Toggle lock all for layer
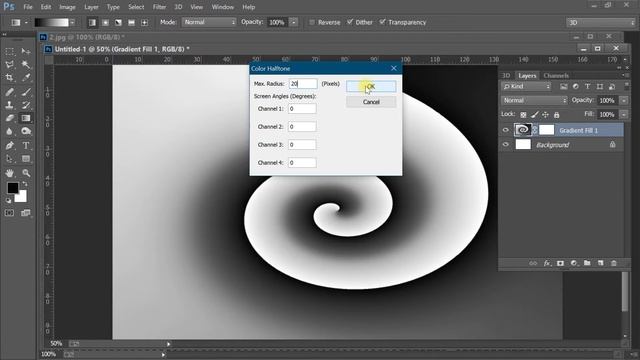This screenshot has height=360, width=640. (556, 115)
